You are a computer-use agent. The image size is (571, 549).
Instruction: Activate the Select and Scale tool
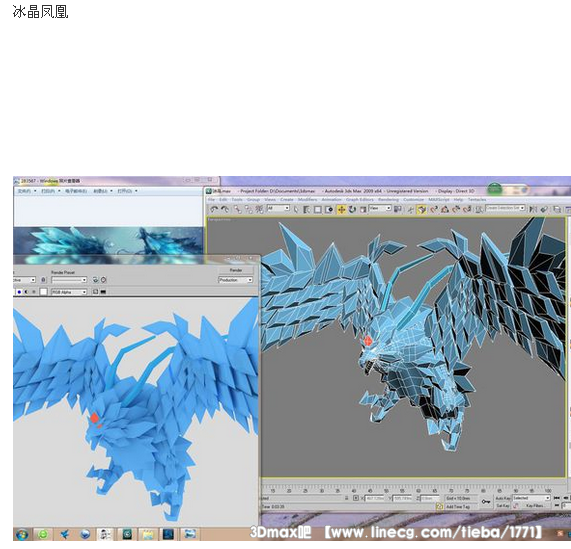click(363, 209)
